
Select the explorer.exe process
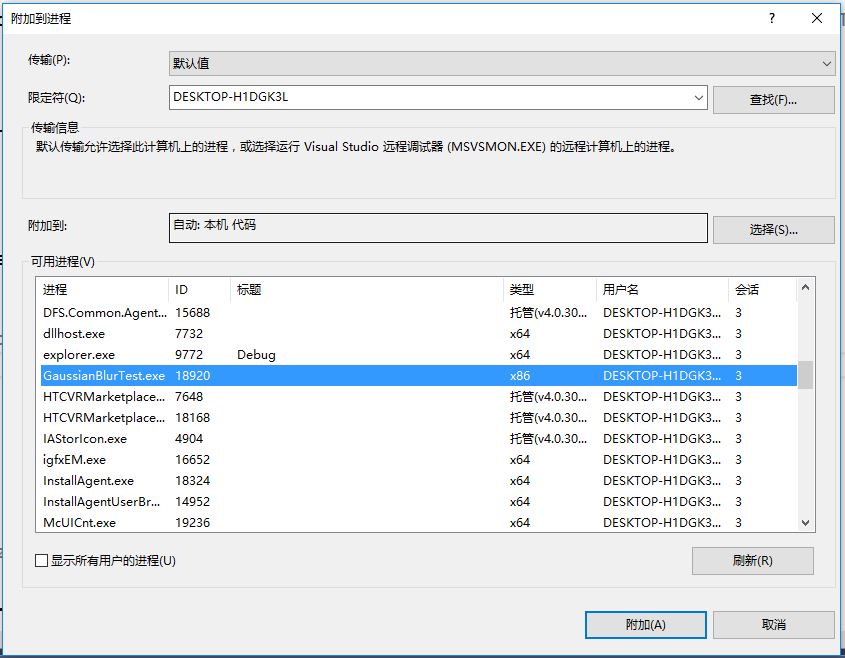point(419,355)
